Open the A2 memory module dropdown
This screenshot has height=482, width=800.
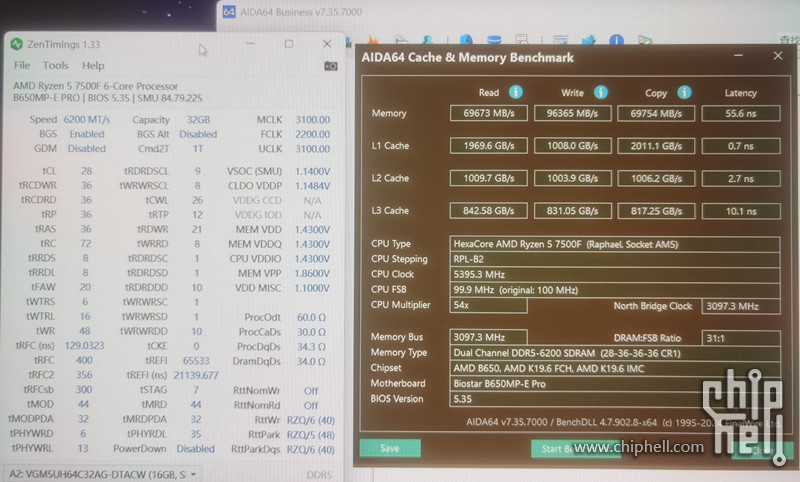pyautogui.click(x=102, y=474)
